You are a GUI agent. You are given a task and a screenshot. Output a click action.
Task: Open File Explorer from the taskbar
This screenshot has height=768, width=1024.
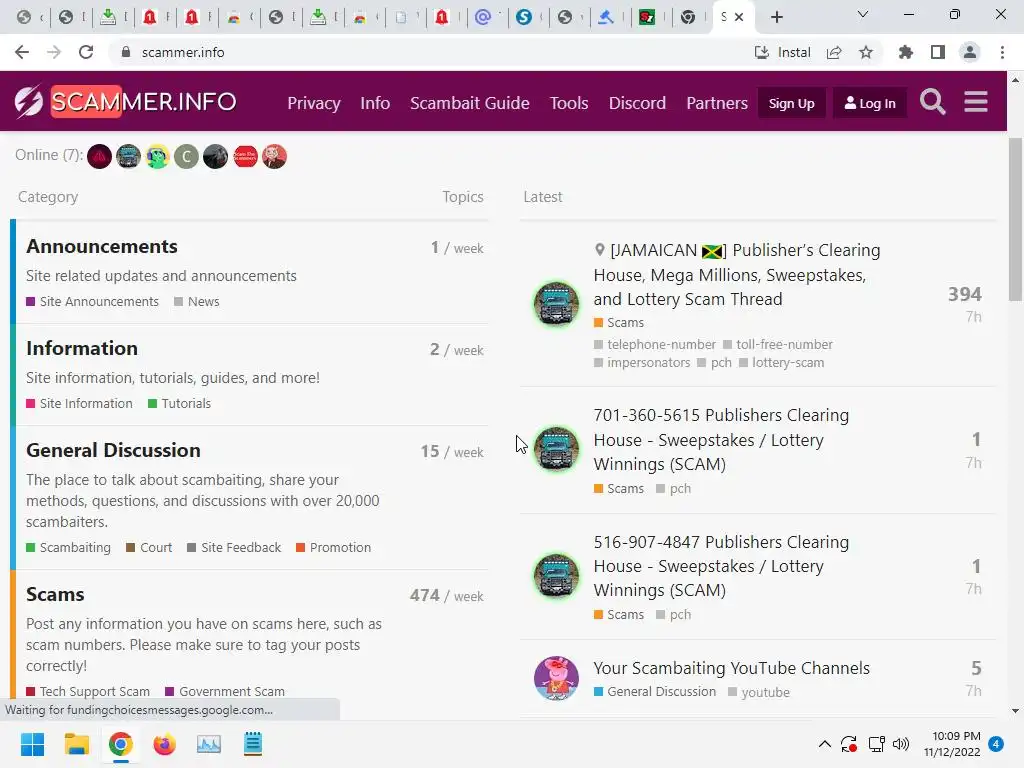click(76, 744)
